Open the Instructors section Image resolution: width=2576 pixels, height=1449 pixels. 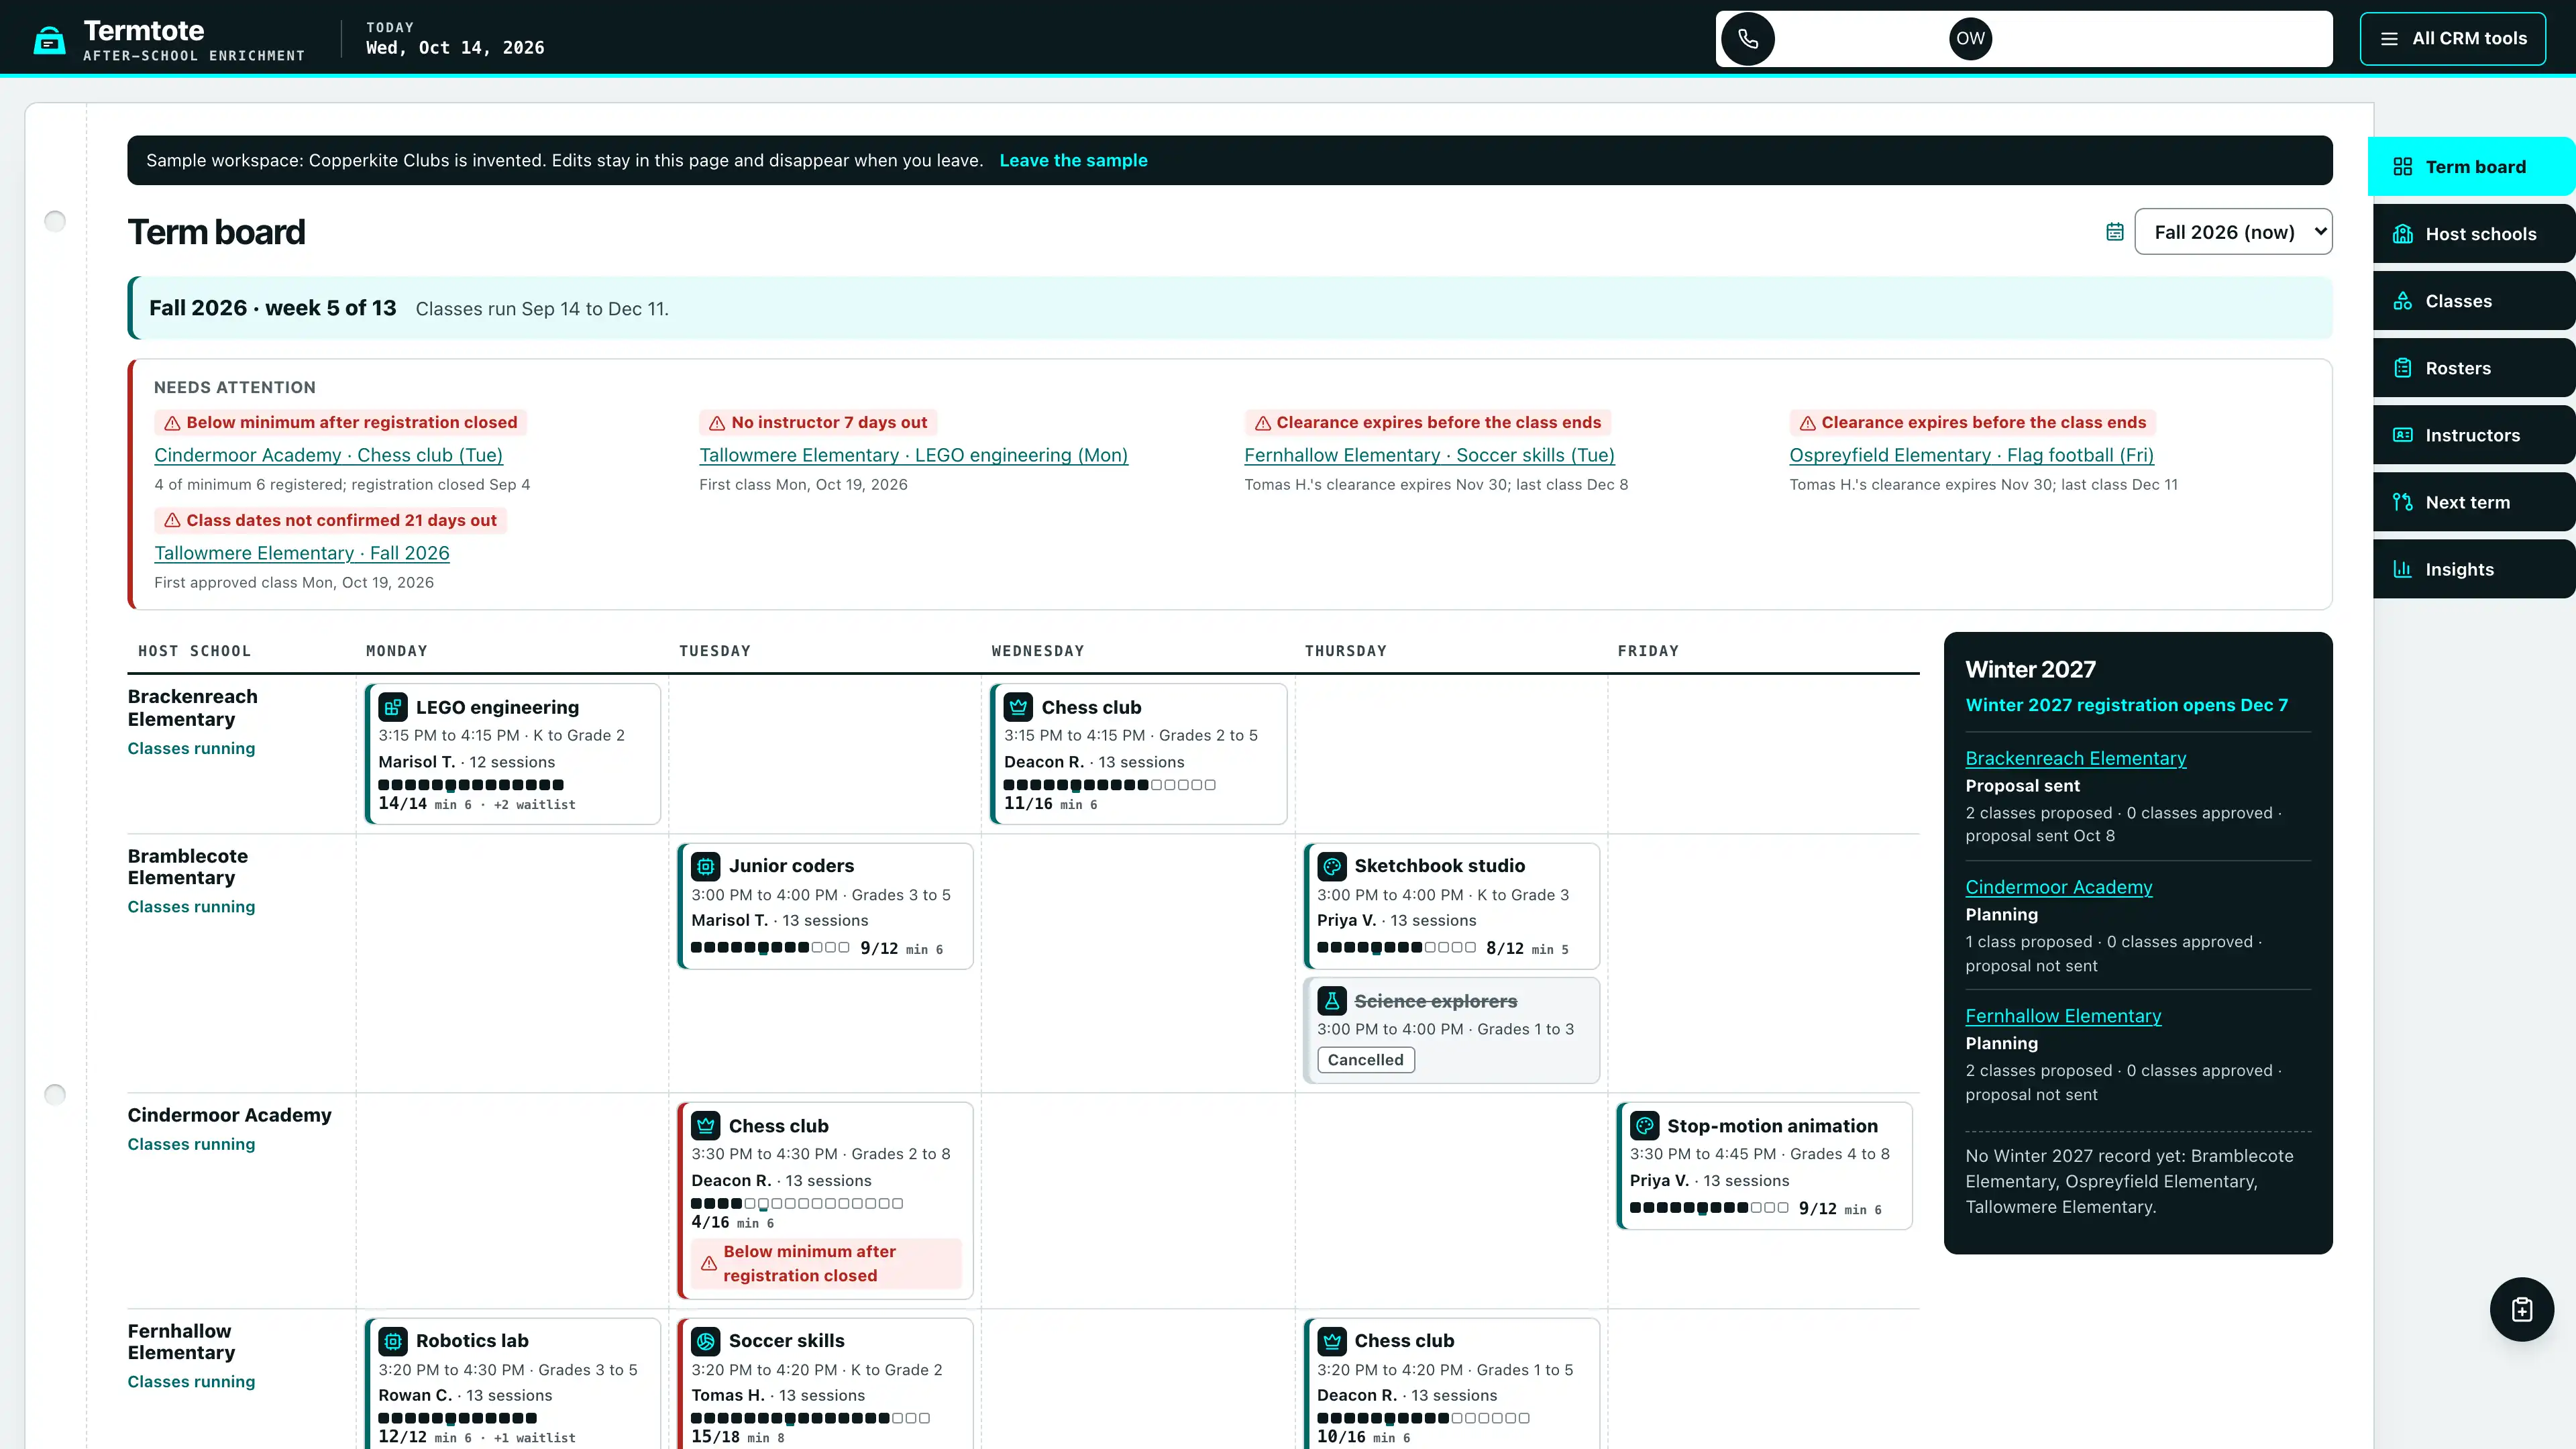pos(2474,435)
